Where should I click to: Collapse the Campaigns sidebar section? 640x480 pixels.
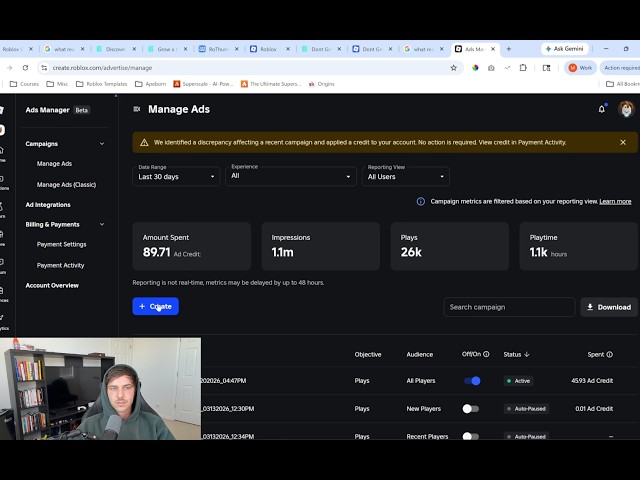102,144
